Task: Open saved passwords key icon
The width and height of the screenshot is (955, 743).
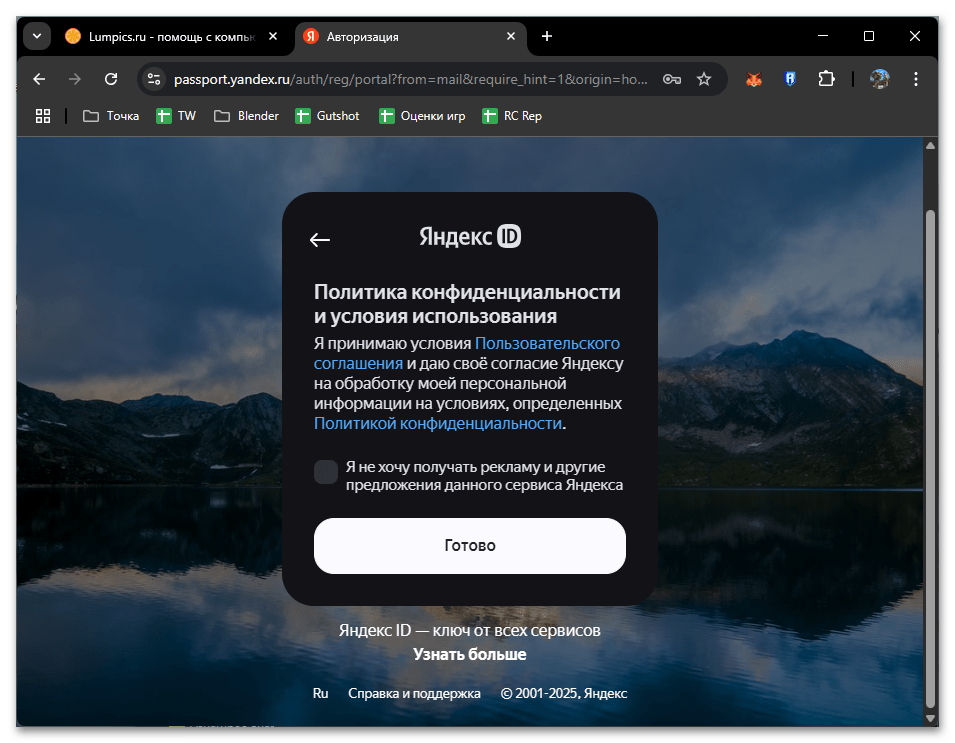Action: pos(672,79)
